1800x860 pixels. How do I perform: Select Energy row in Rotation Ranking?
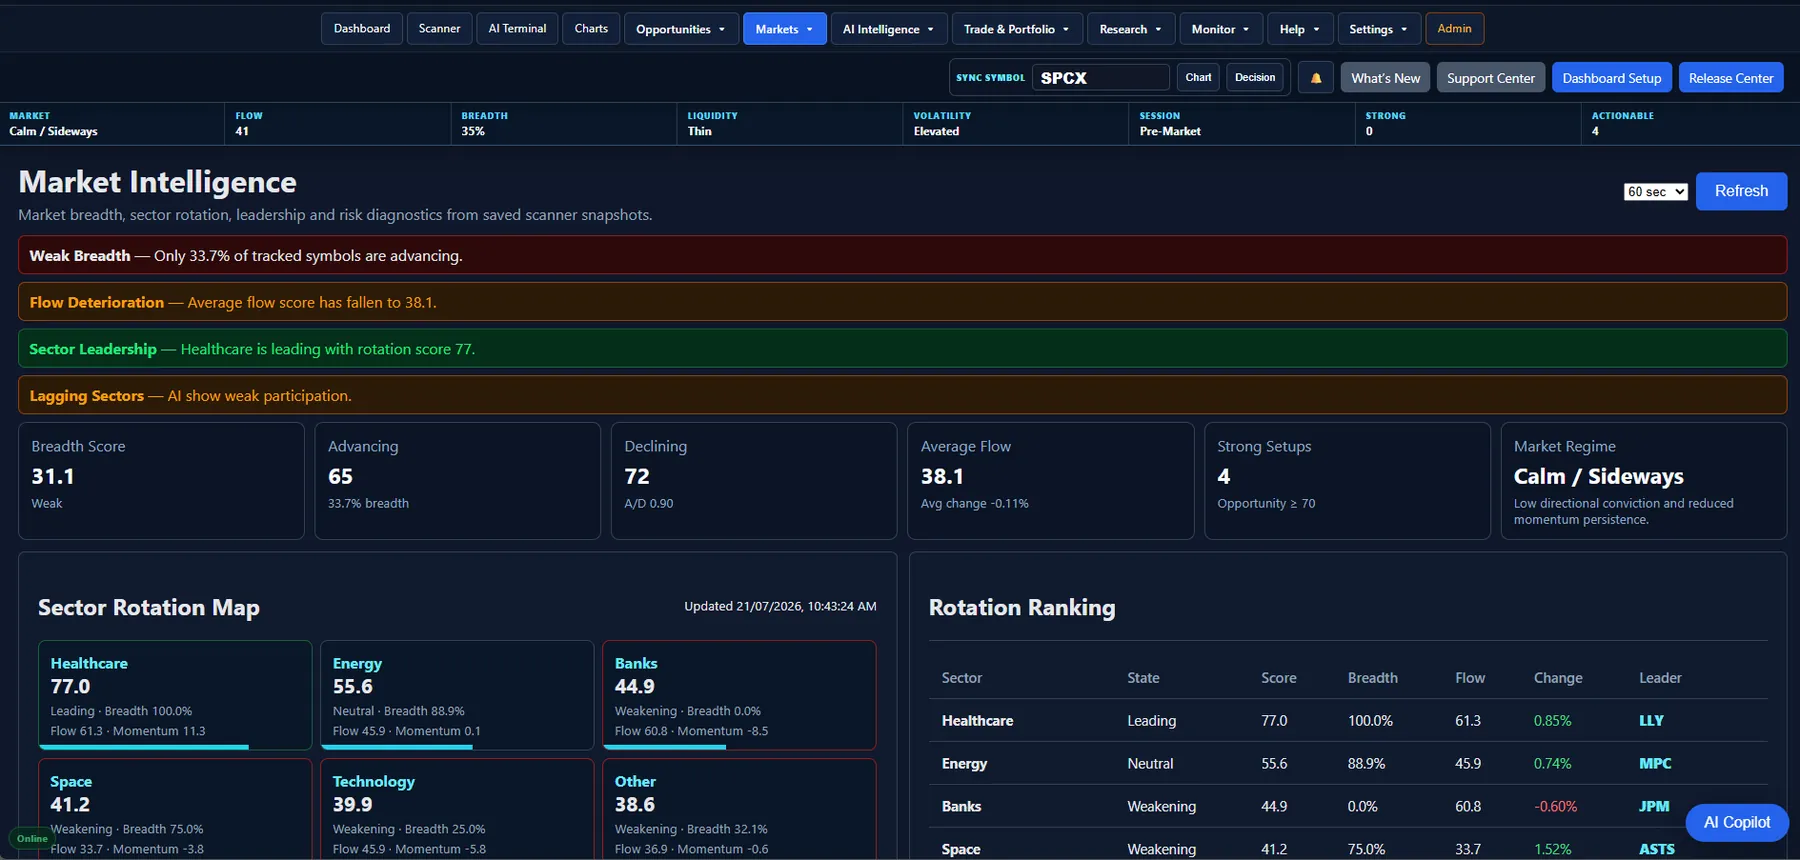pyautogui.click(x=1348, y=763)
